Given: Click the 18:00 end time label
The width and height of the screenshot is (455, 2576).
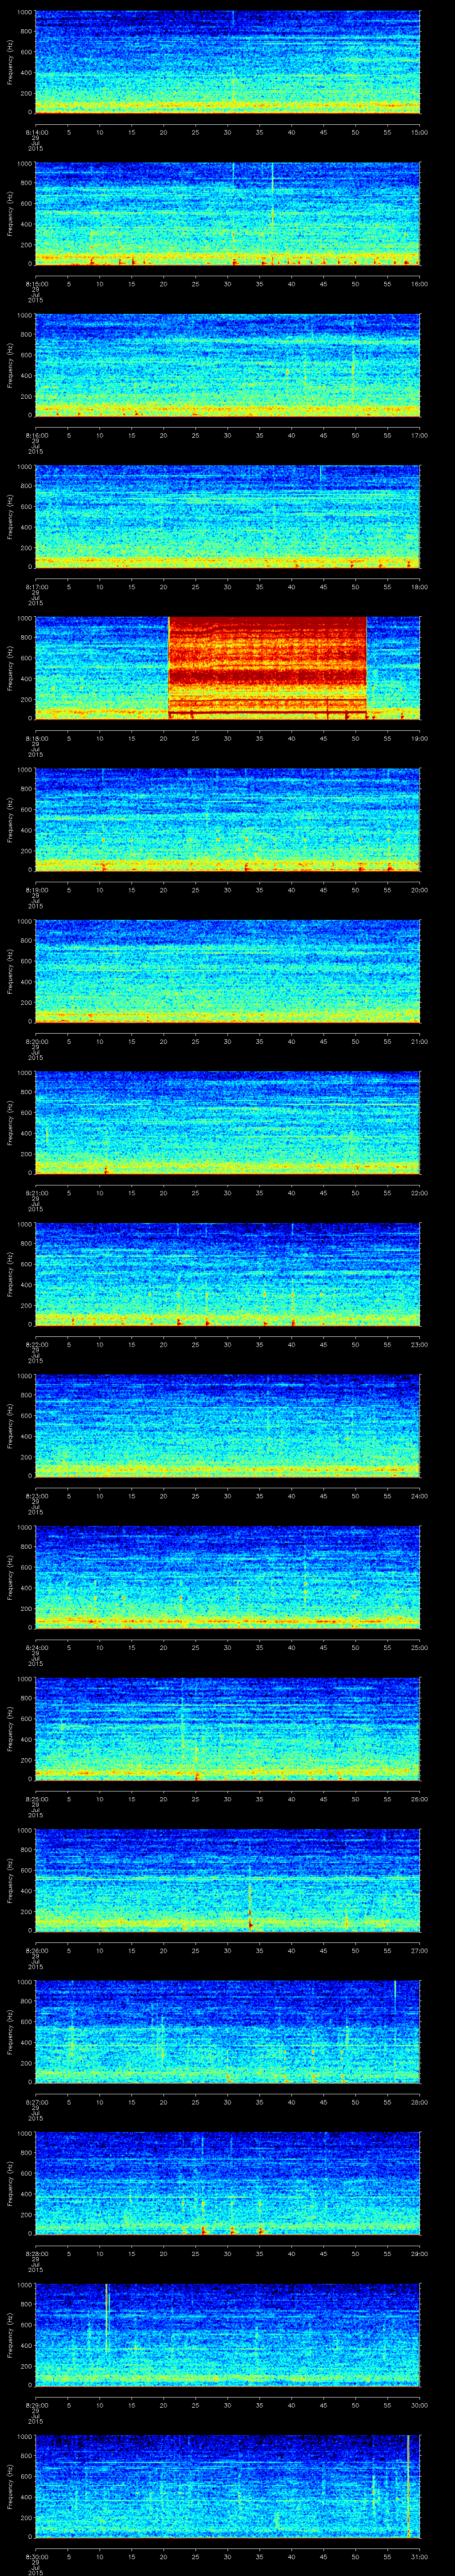Looking at the screenshot, I should (419, 586).
